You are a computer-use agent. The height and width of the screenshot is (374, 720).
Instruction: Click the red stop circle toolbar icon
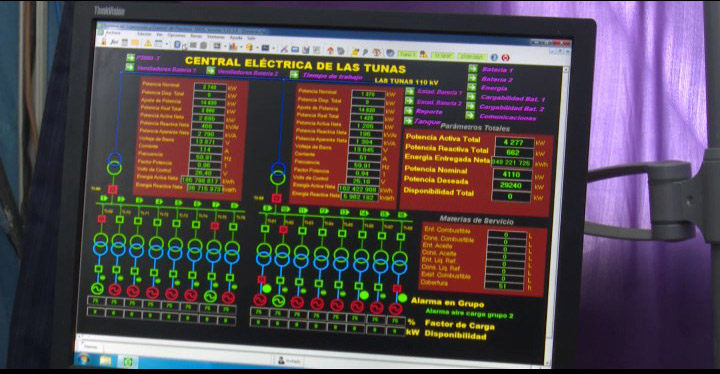click(506, 58)
